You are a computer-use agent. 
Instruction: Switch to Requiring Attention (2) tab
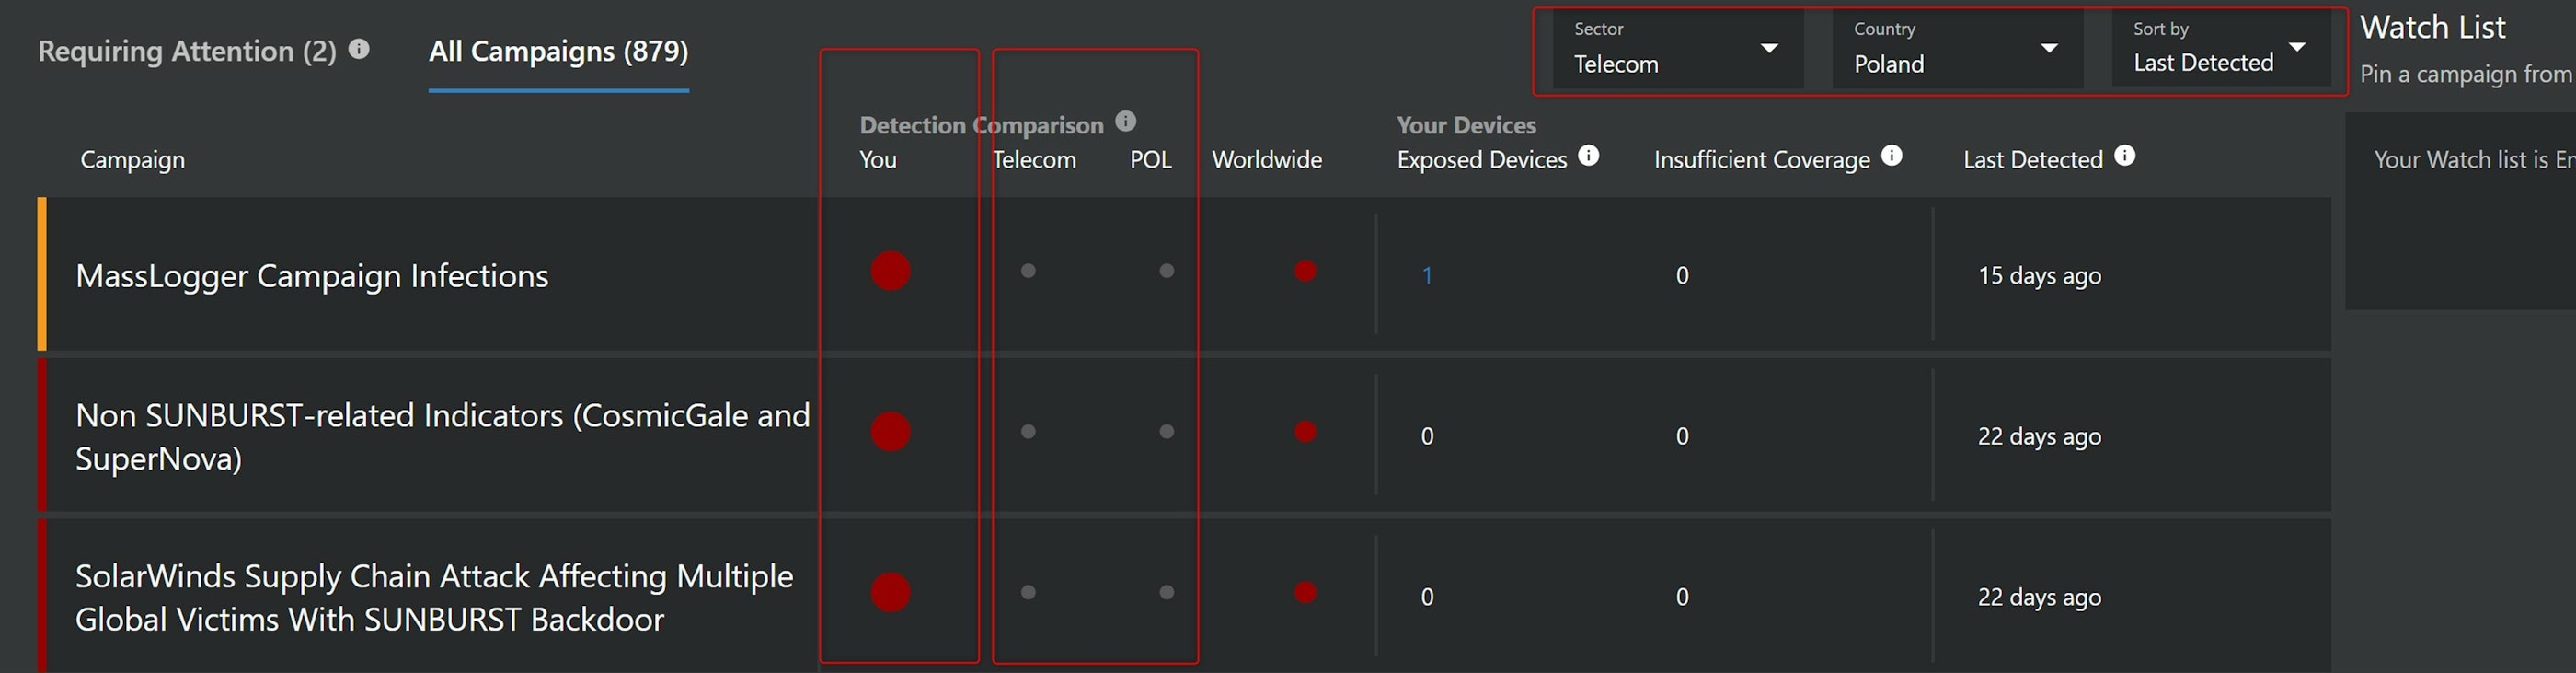coord(187,51)
